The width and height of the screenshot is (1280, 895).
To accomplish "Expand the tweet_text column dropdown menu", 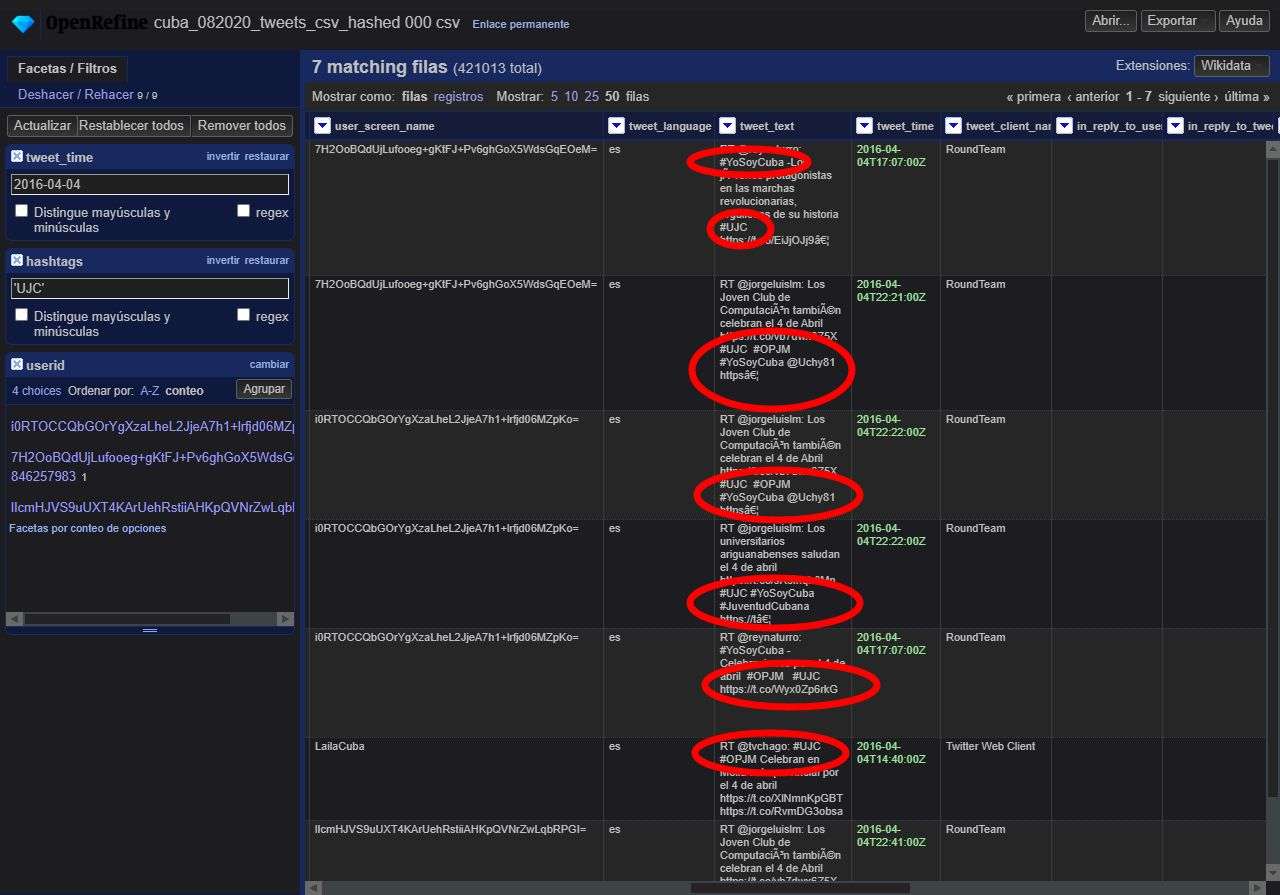I will click(x=727, y=126).
